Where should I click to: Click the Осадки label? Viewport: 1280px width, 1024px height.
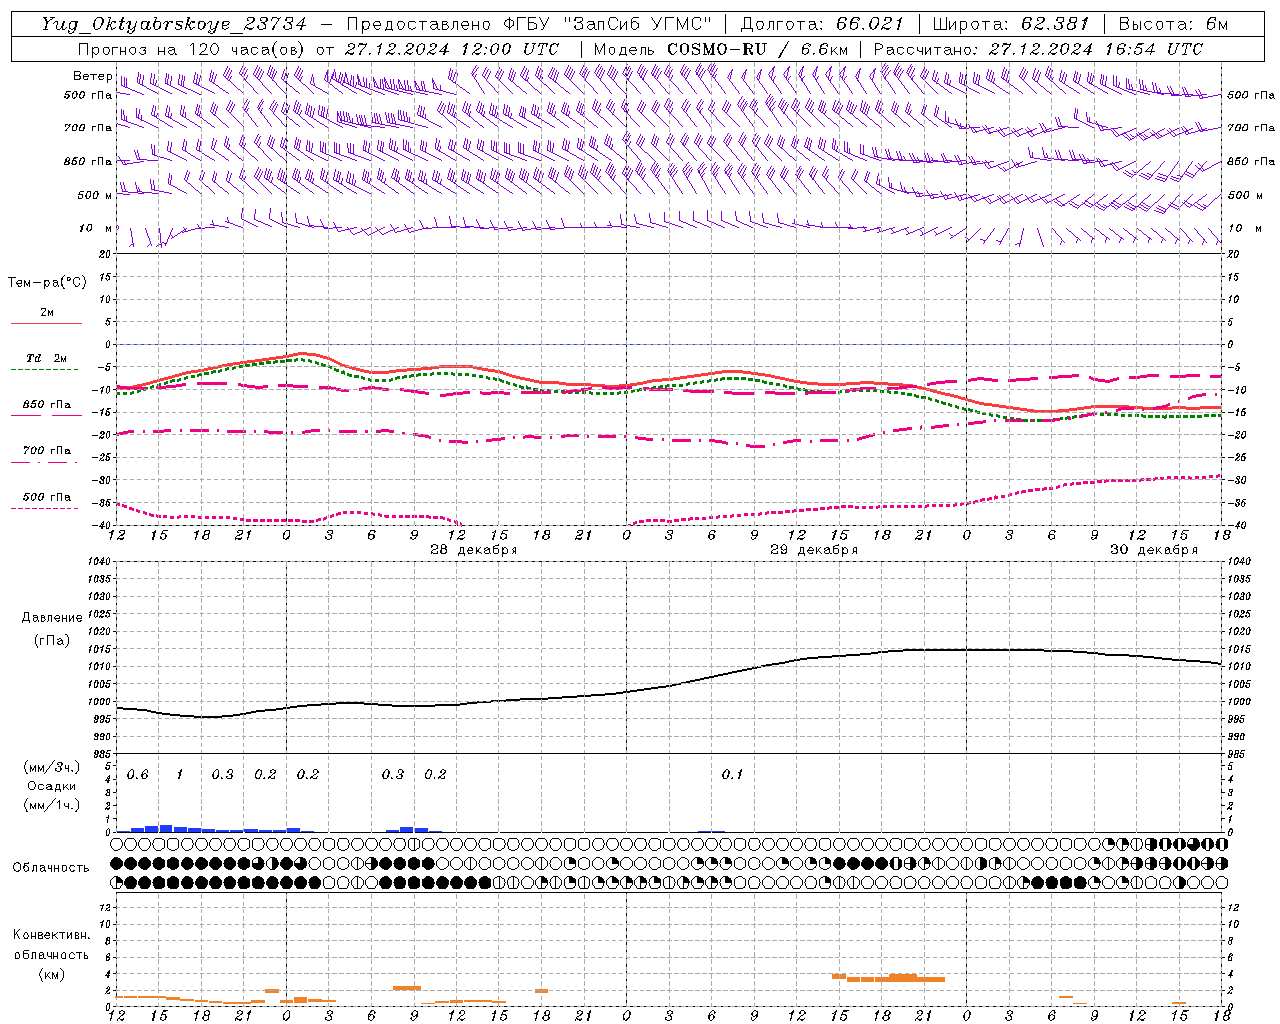[52, 786]
